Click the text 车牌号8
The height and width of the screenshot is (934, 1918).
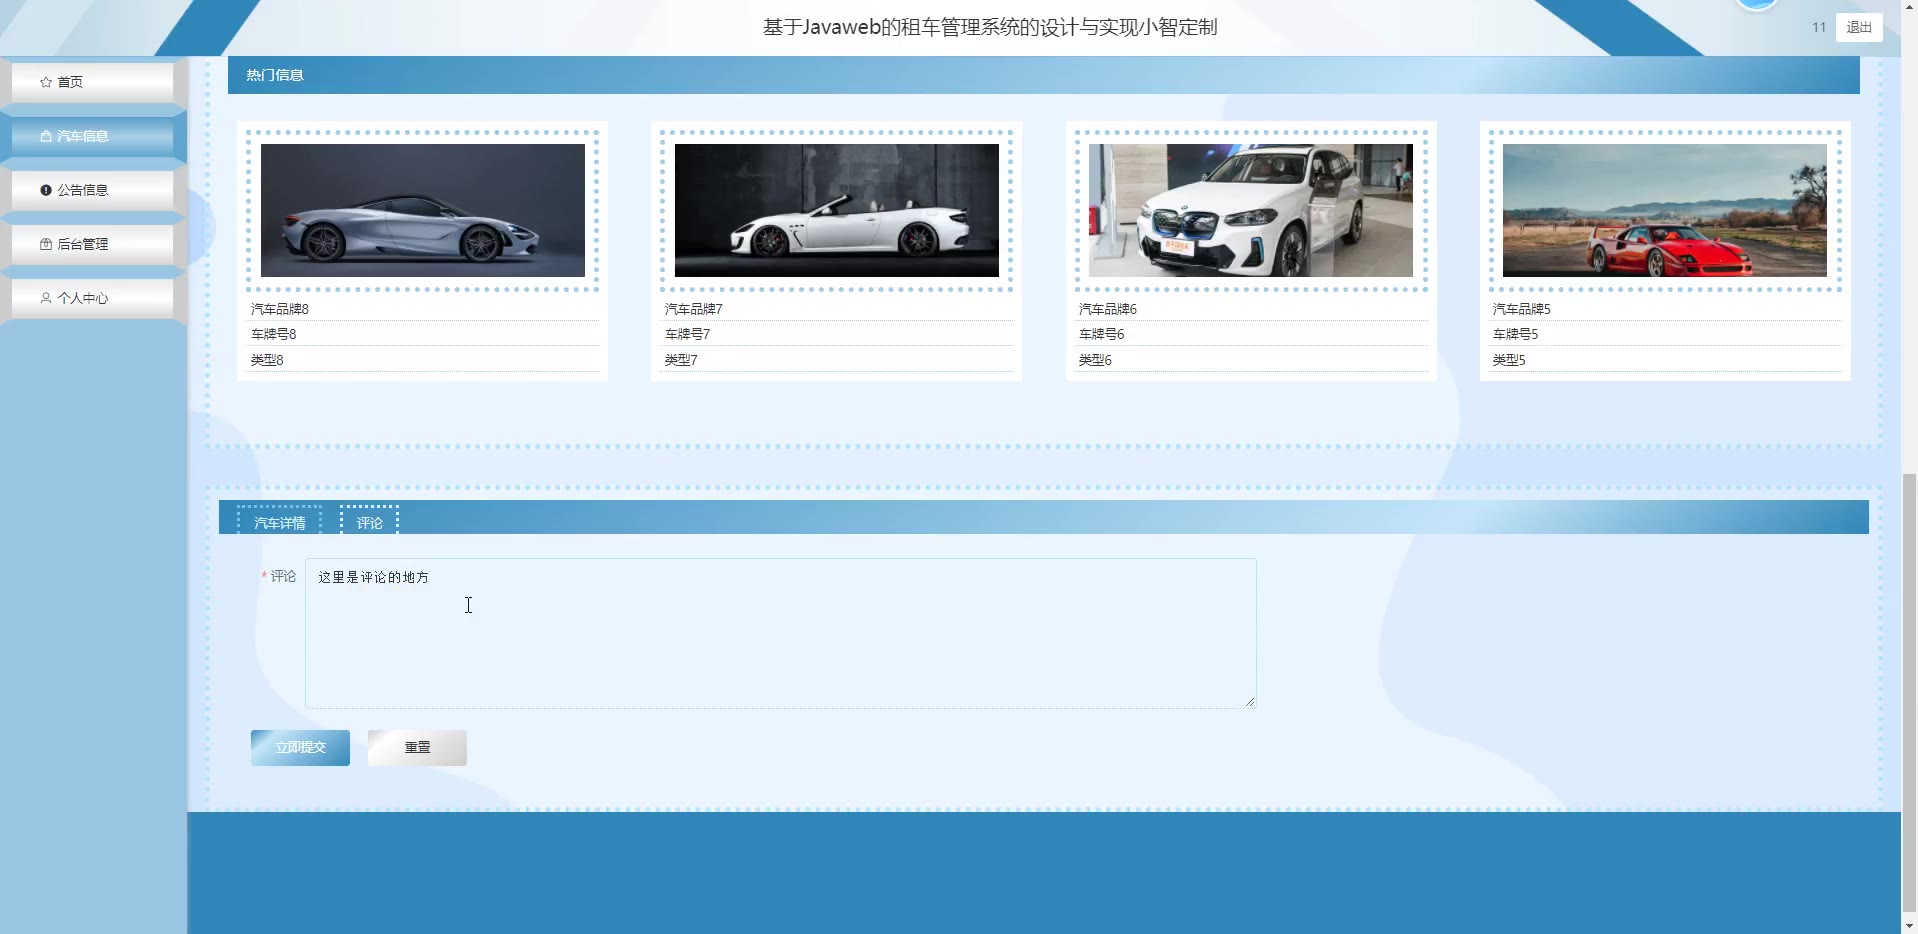pos(274,334)
